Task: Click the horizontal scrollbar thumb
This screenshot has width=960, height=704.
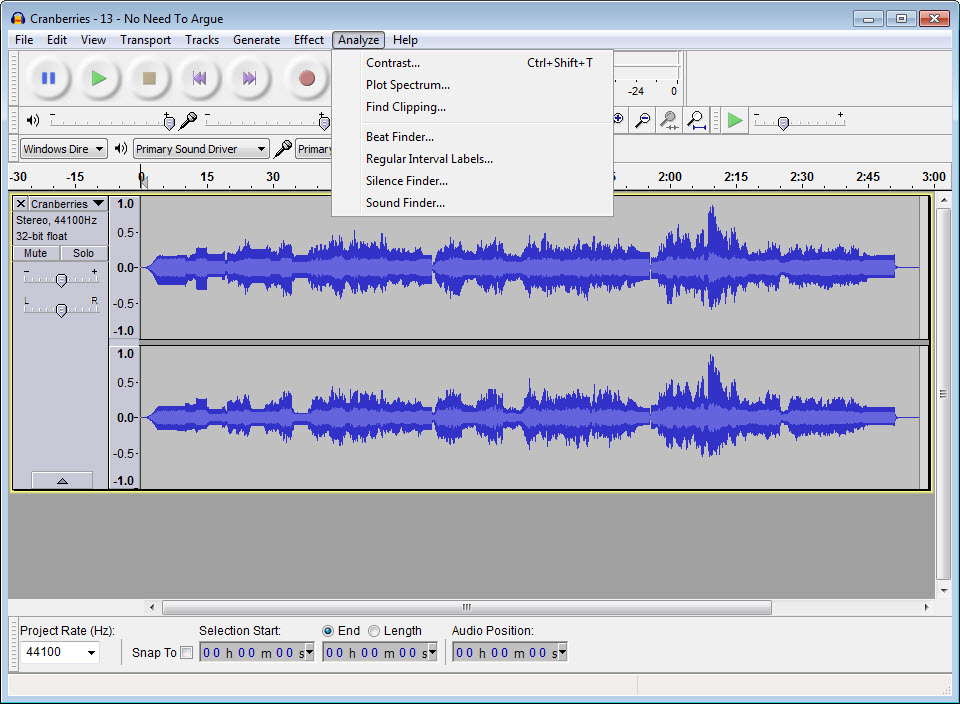Action: pyautogui.click(x=467, y=607)
